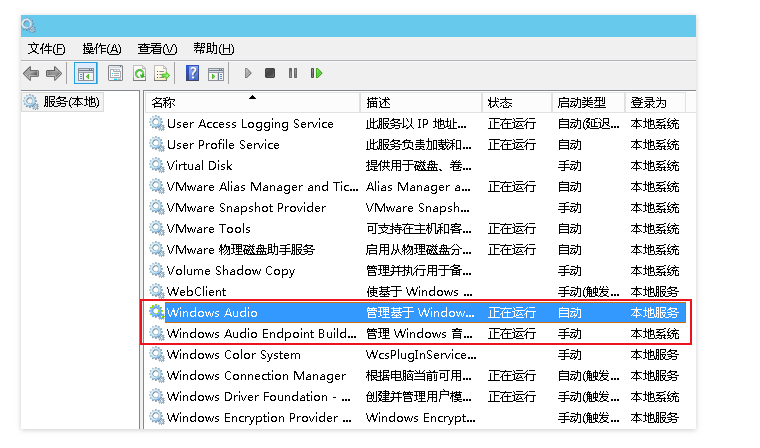Open the 文件(F) menu
760x448 pixels.
47,48
